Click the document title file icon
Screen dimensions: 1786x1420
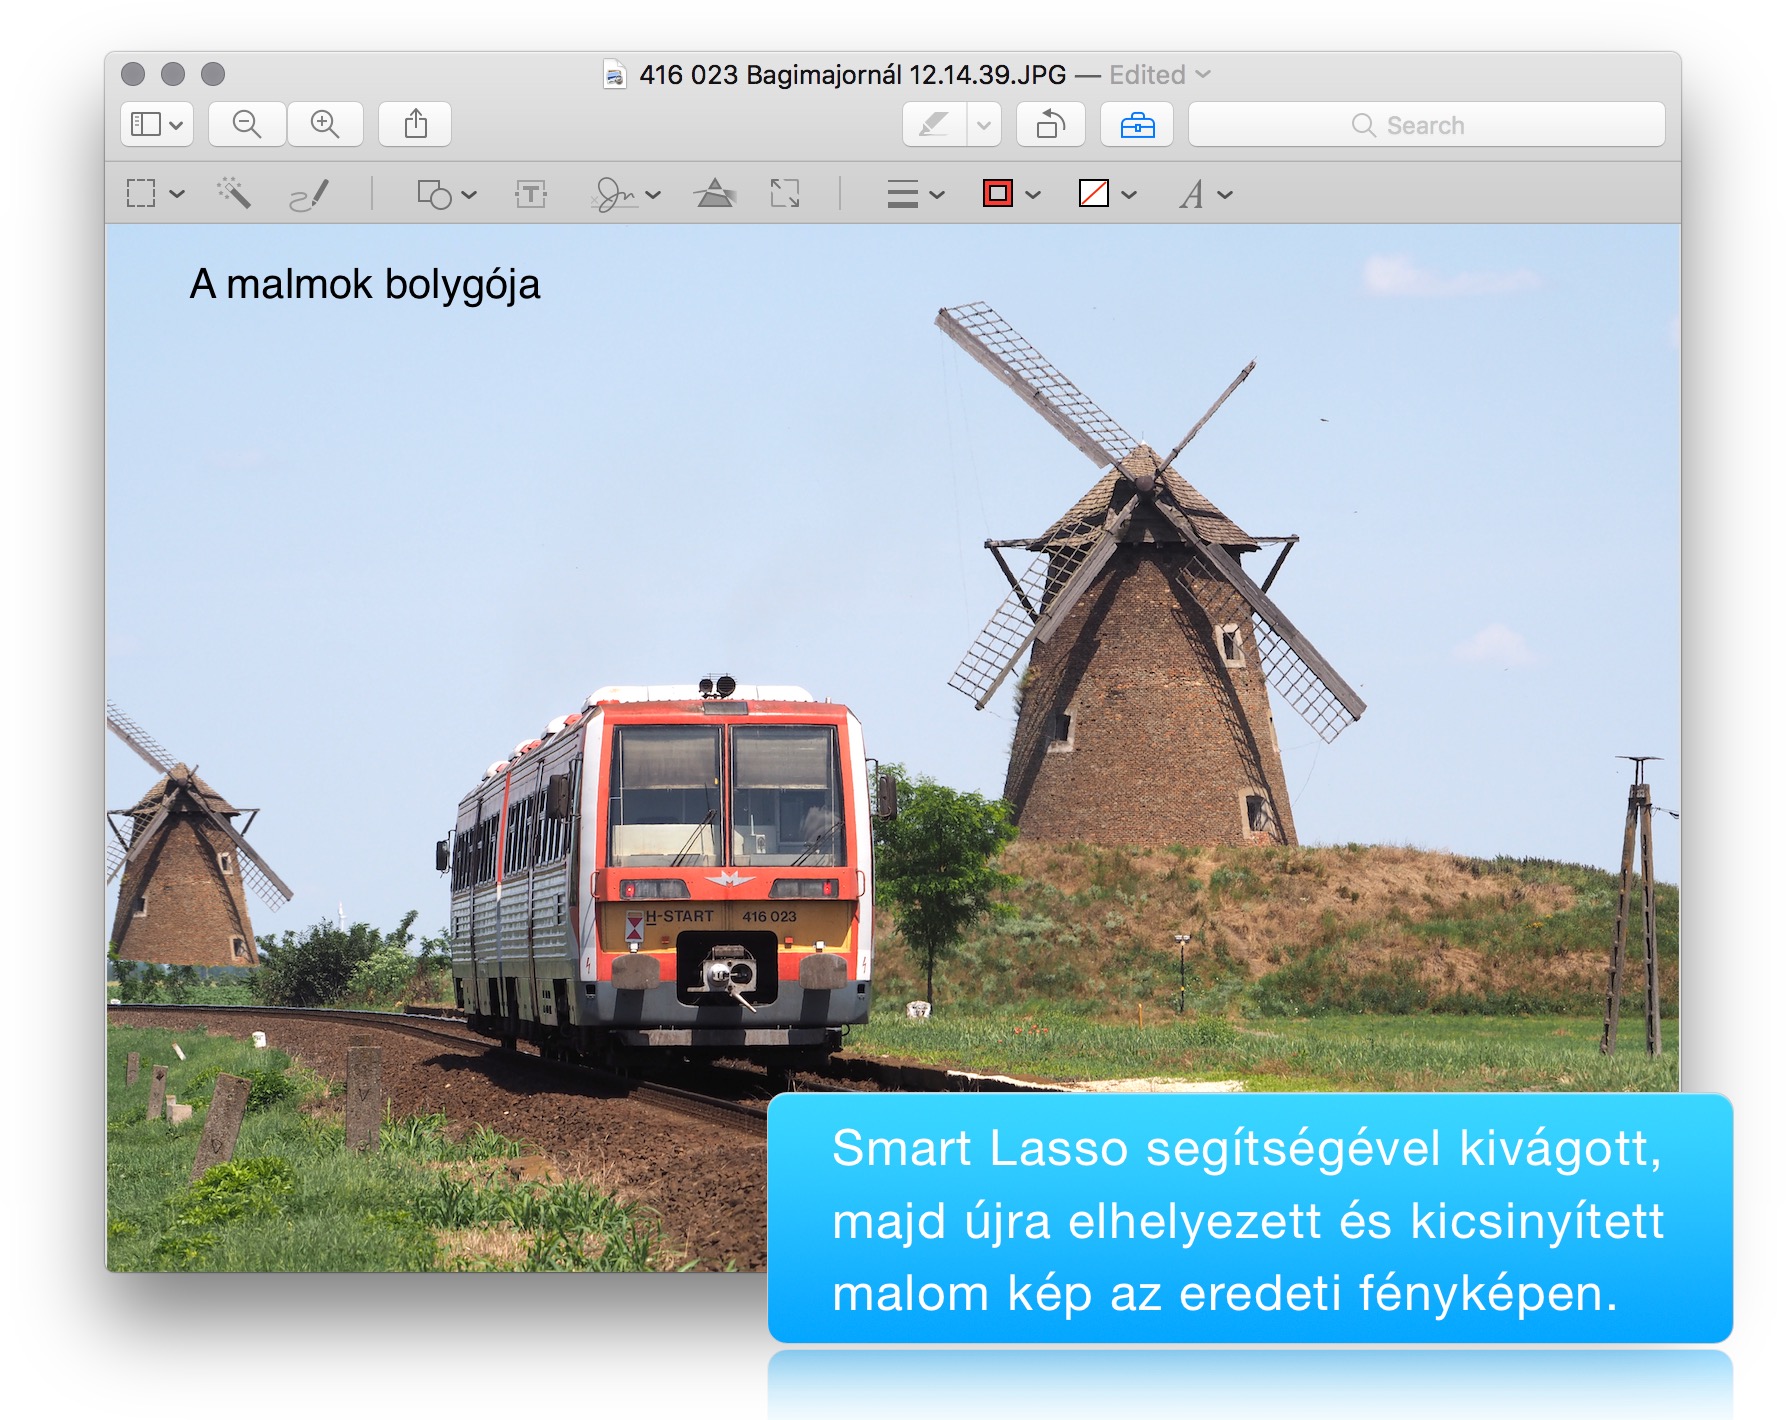[x=615, y=75]
